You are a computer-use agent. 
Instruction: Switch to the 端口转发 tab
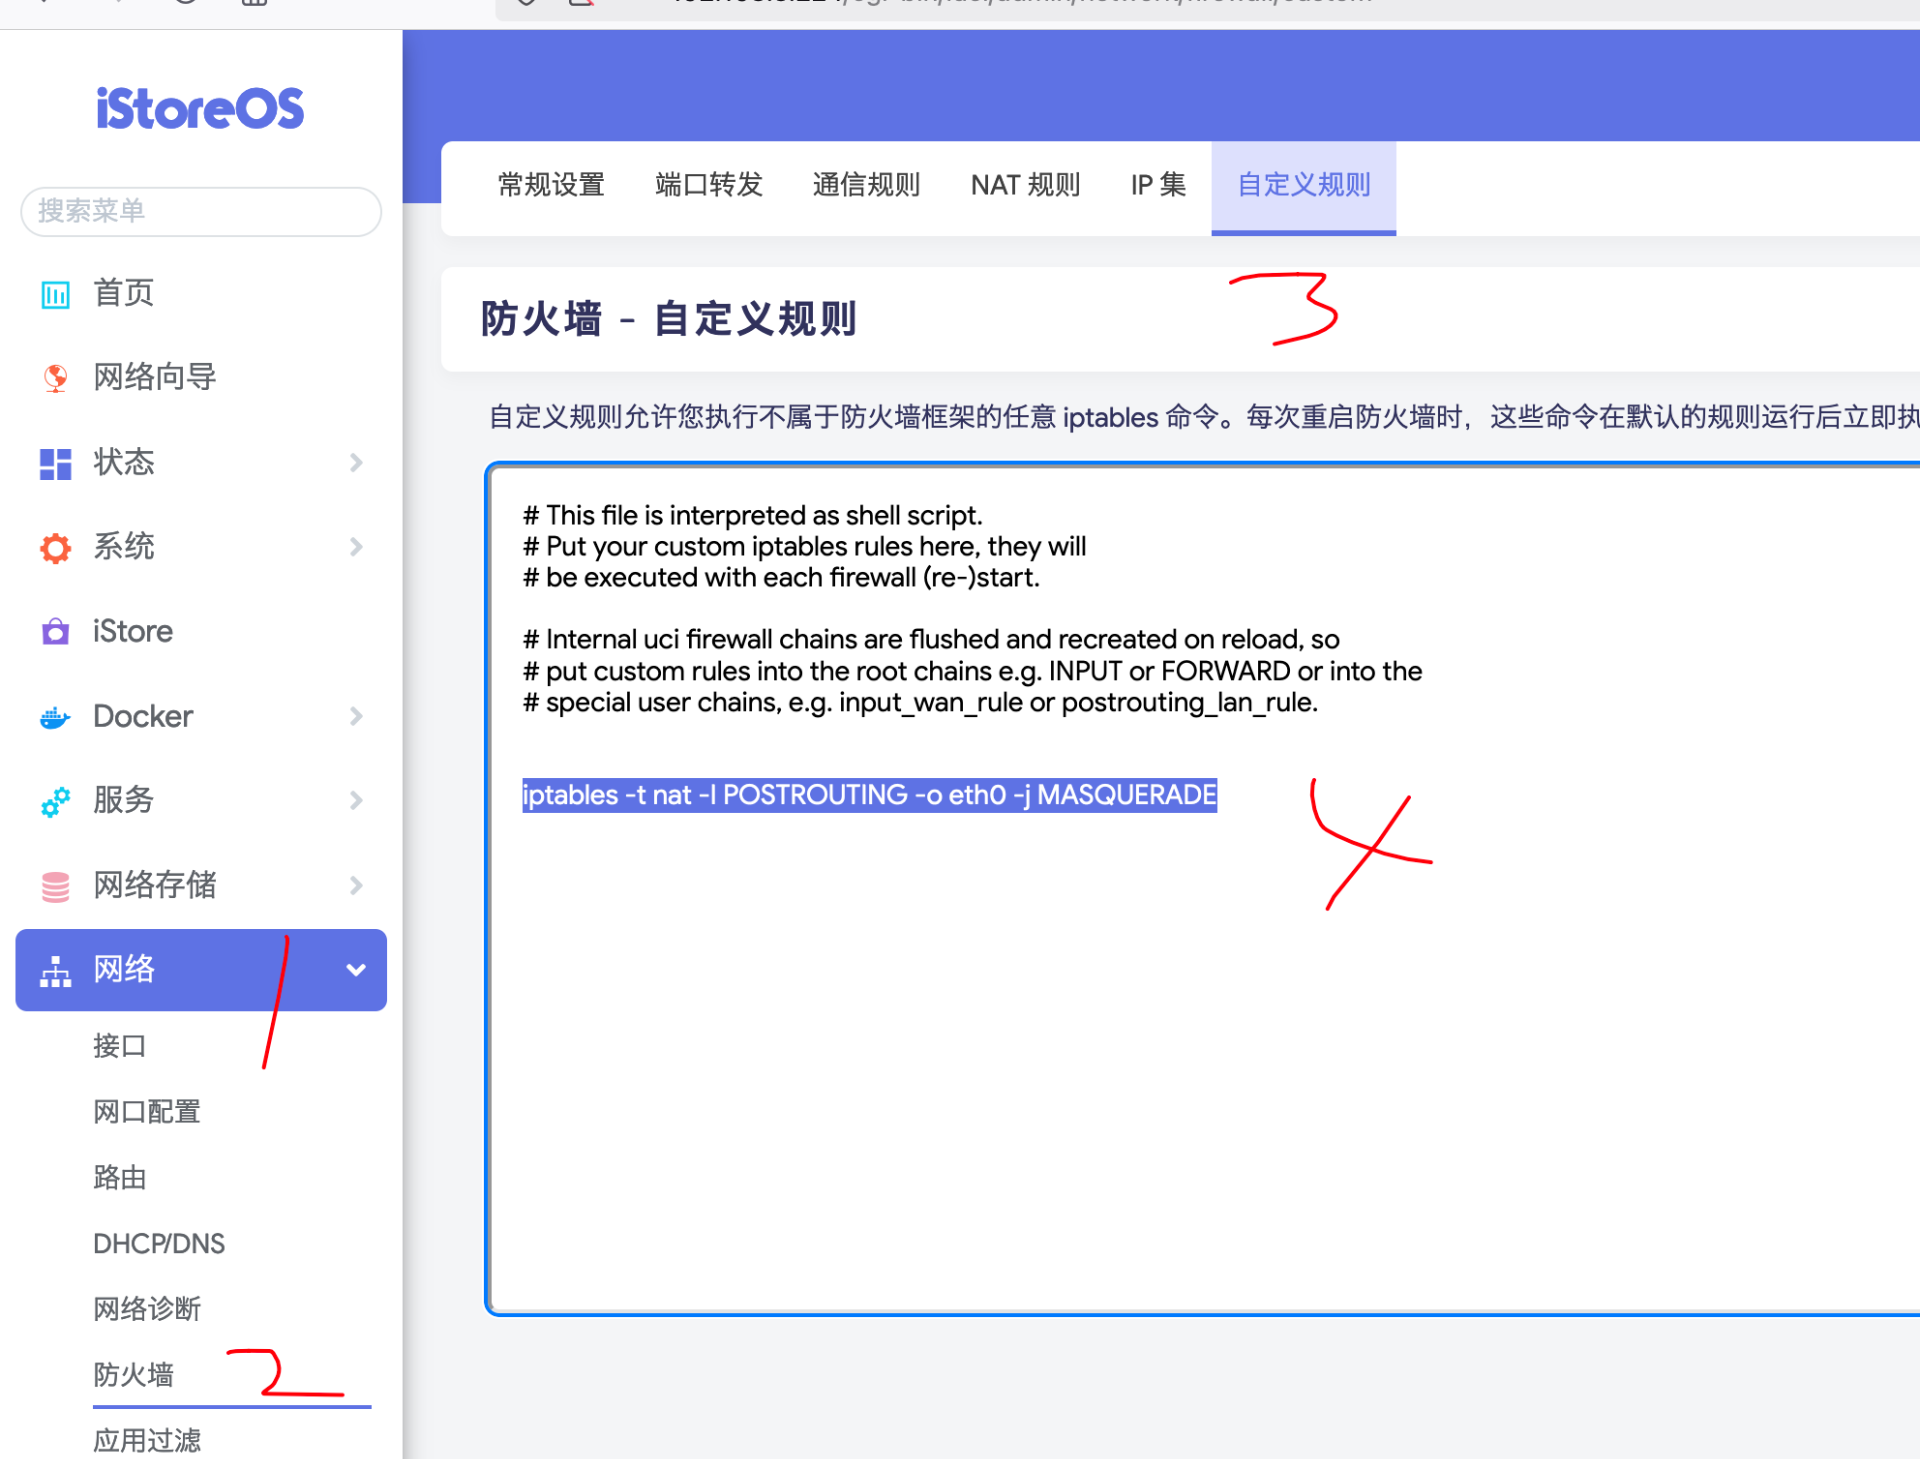click(709, 185)
